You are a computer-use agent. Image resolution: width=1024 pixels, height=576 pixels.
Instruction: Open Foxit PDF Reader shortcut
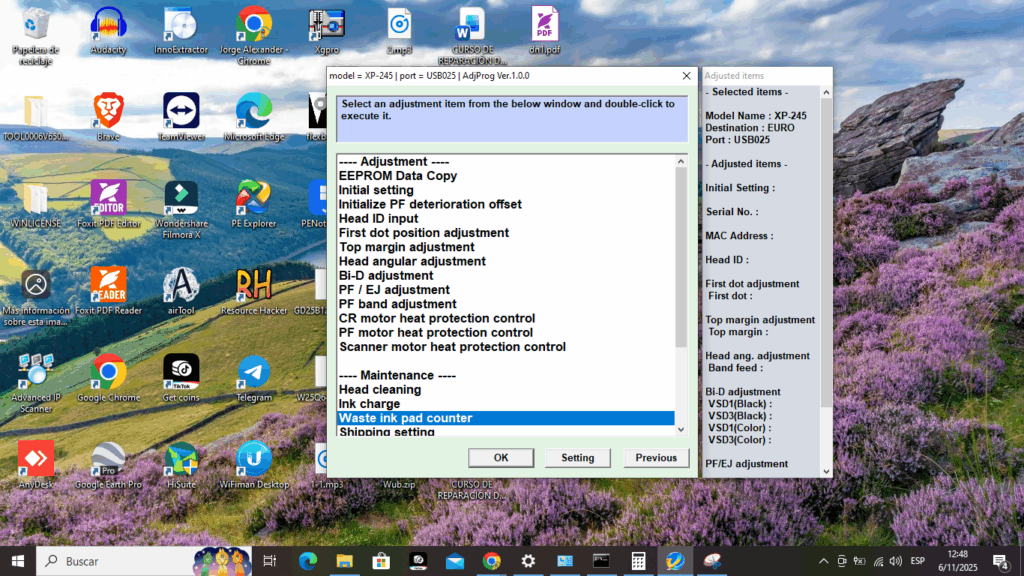pos(108,285)
